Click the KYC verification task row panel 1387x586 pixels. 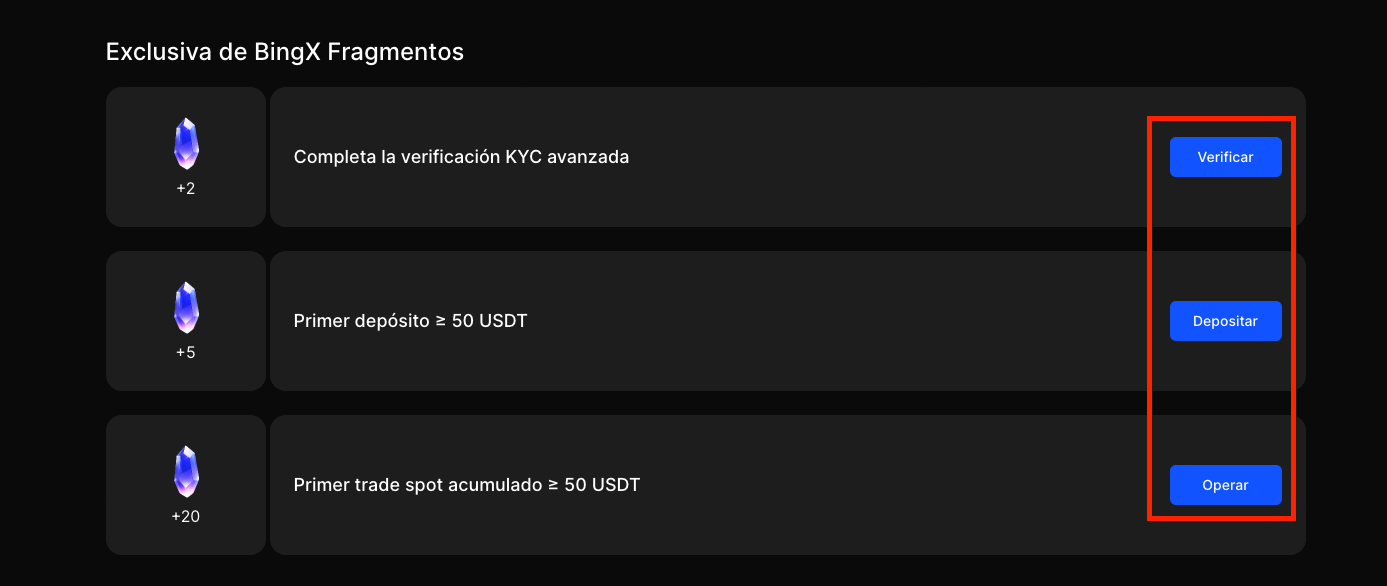(x=880, y=157)
